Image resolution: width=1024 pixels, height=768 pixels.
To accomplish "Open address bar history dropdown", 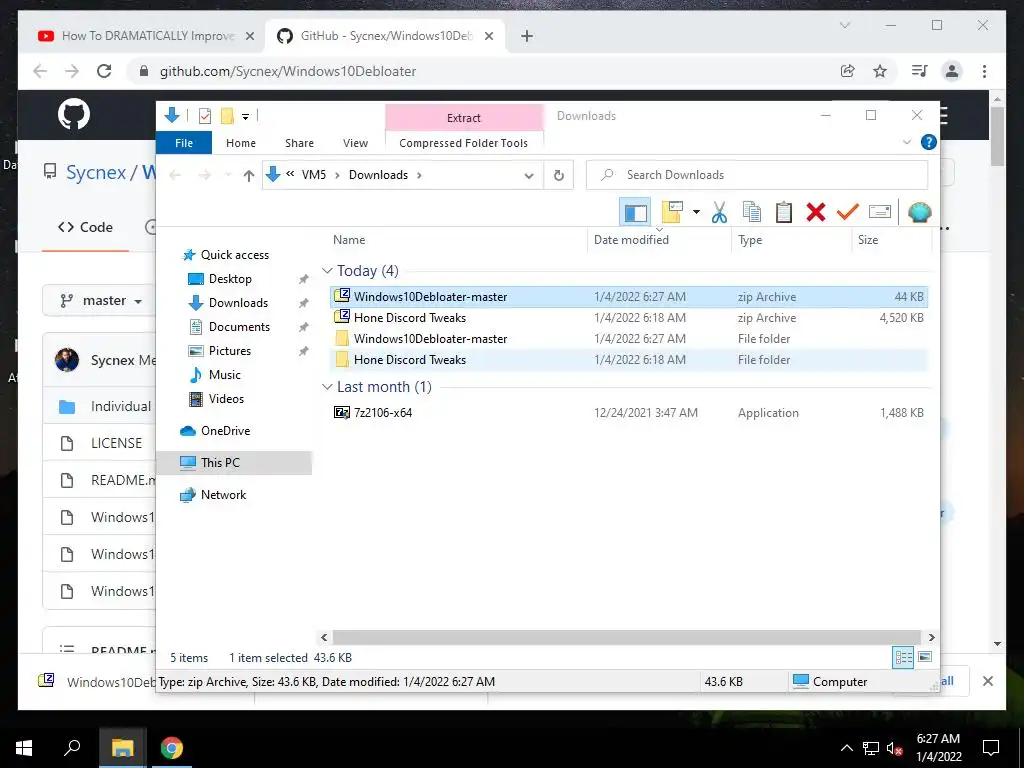I will click(529, 175).
